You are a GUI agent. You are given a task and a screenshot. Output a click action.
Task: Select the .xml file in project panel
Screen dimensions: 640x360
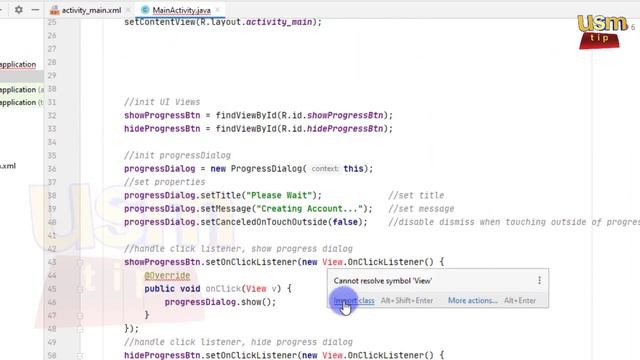tap(8, 166)
